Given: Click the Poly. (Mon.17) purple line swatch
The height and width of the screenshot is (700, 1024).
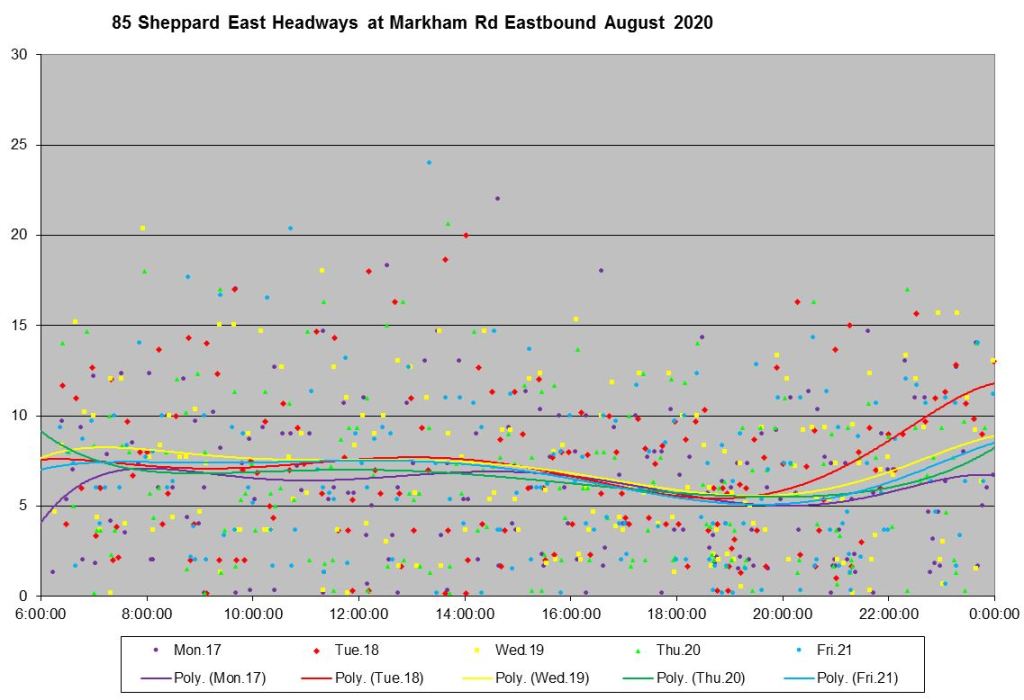Looking at the screenshot, I should 157,677.
